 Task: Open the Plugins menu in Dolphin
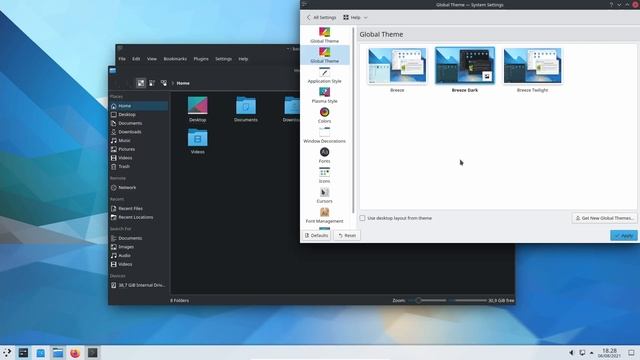pos(201,59)
